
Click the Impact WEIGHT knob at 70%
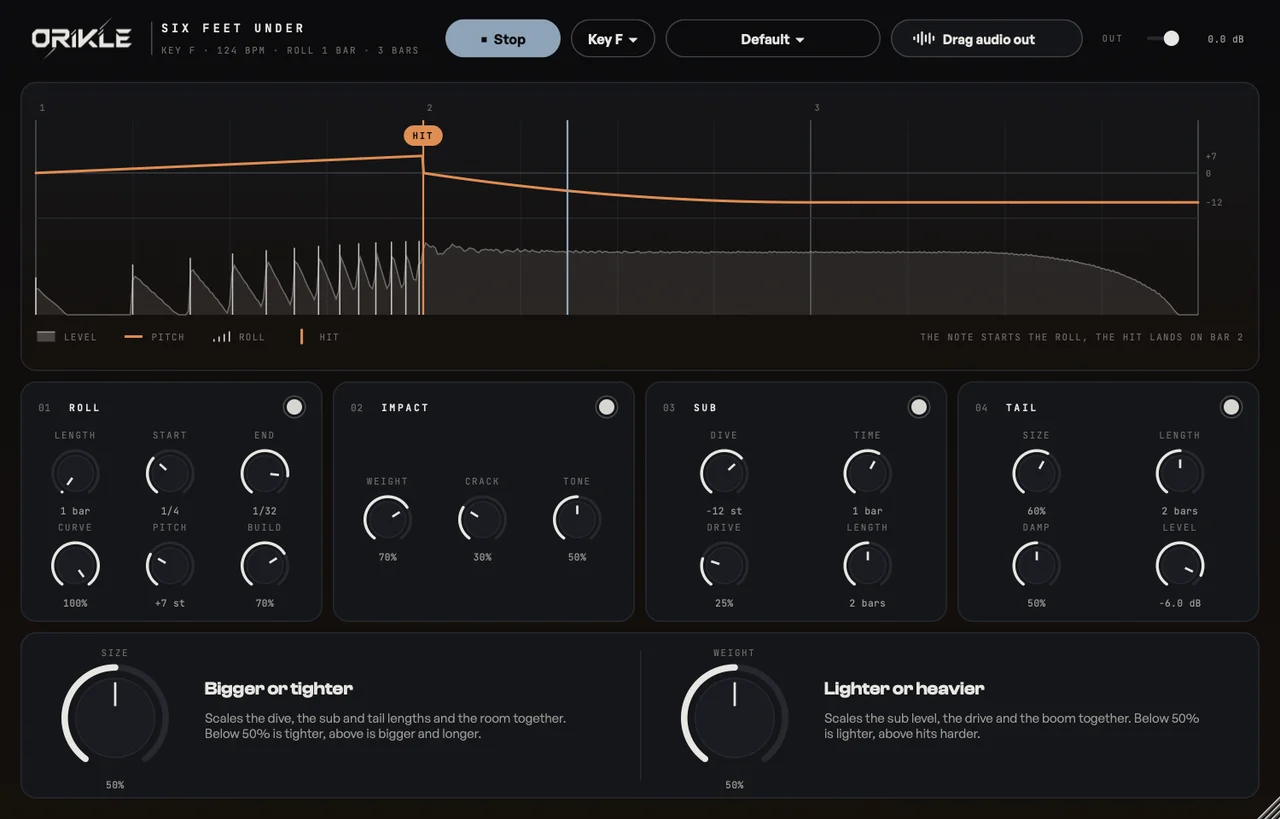pyautogui.click(x=387, y=519)
